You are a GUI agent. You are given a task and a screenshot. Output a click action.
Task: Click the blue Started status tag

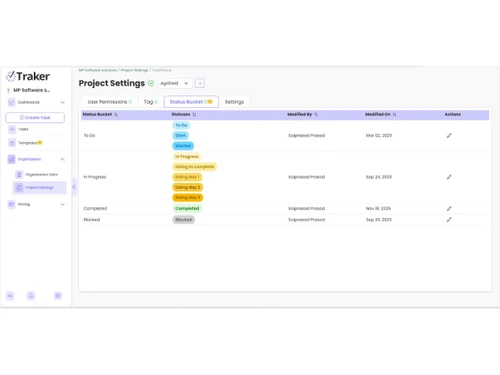(x=183, y=146)
